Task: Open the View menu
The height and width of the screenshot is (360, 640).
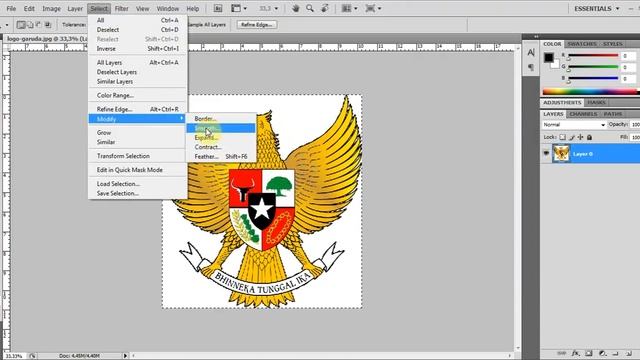Action: 142,8
